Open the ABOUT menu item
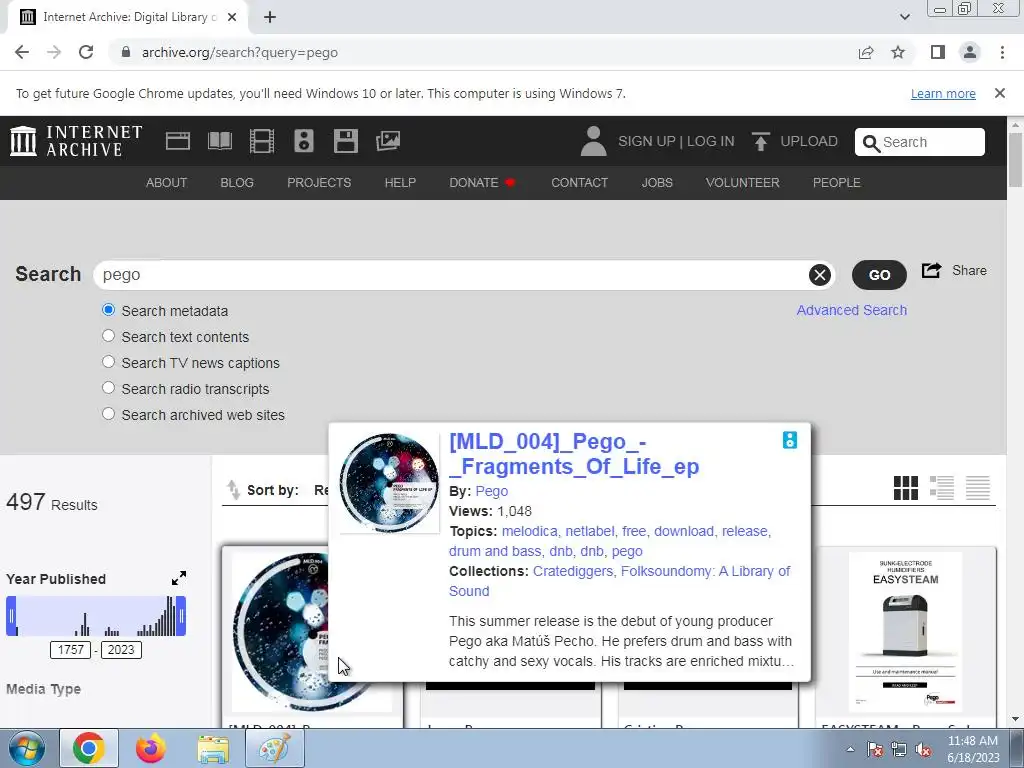The height and width of the screenshot is (768, 1024). (167, 183)
